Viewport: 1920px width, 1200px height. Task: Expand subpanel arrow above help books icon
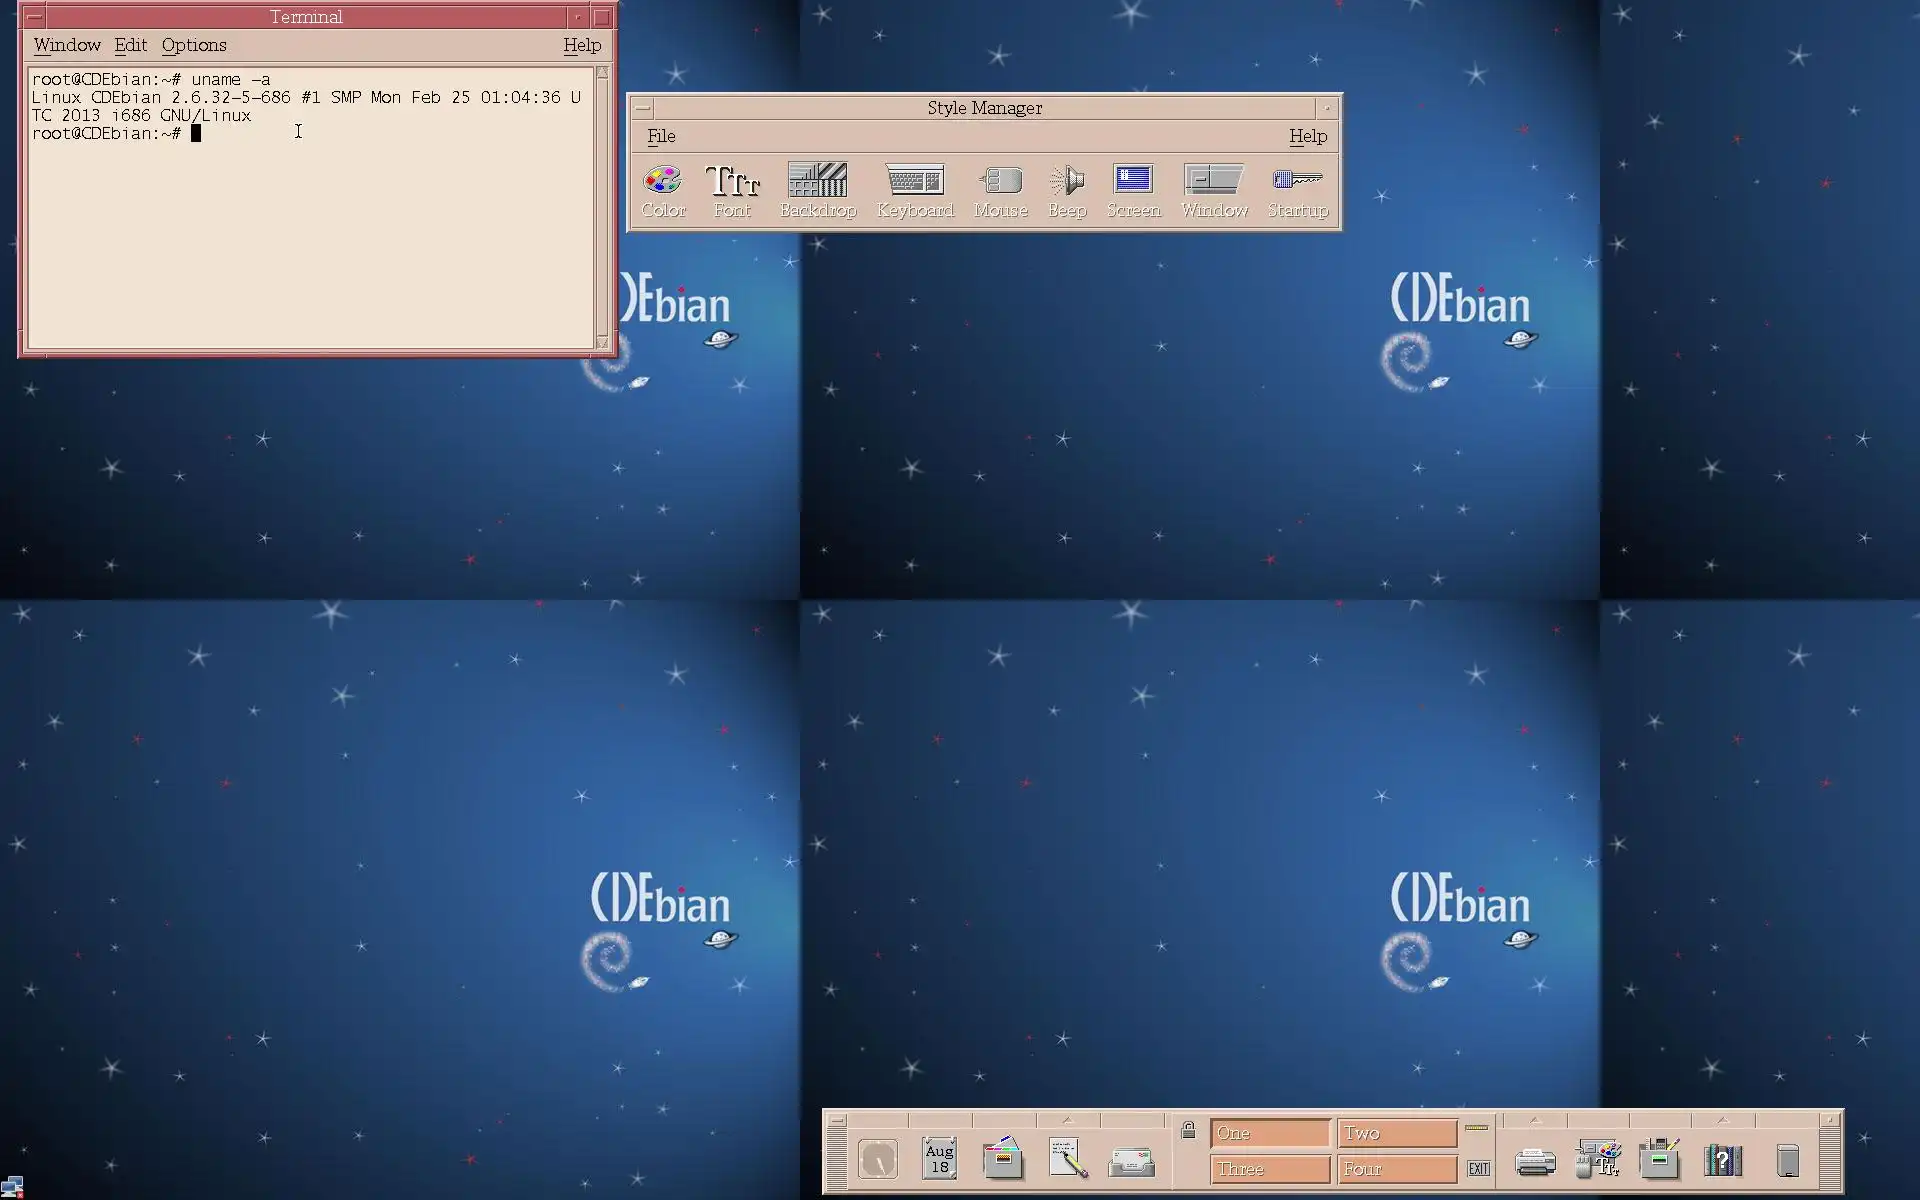coord(1722,1120)
